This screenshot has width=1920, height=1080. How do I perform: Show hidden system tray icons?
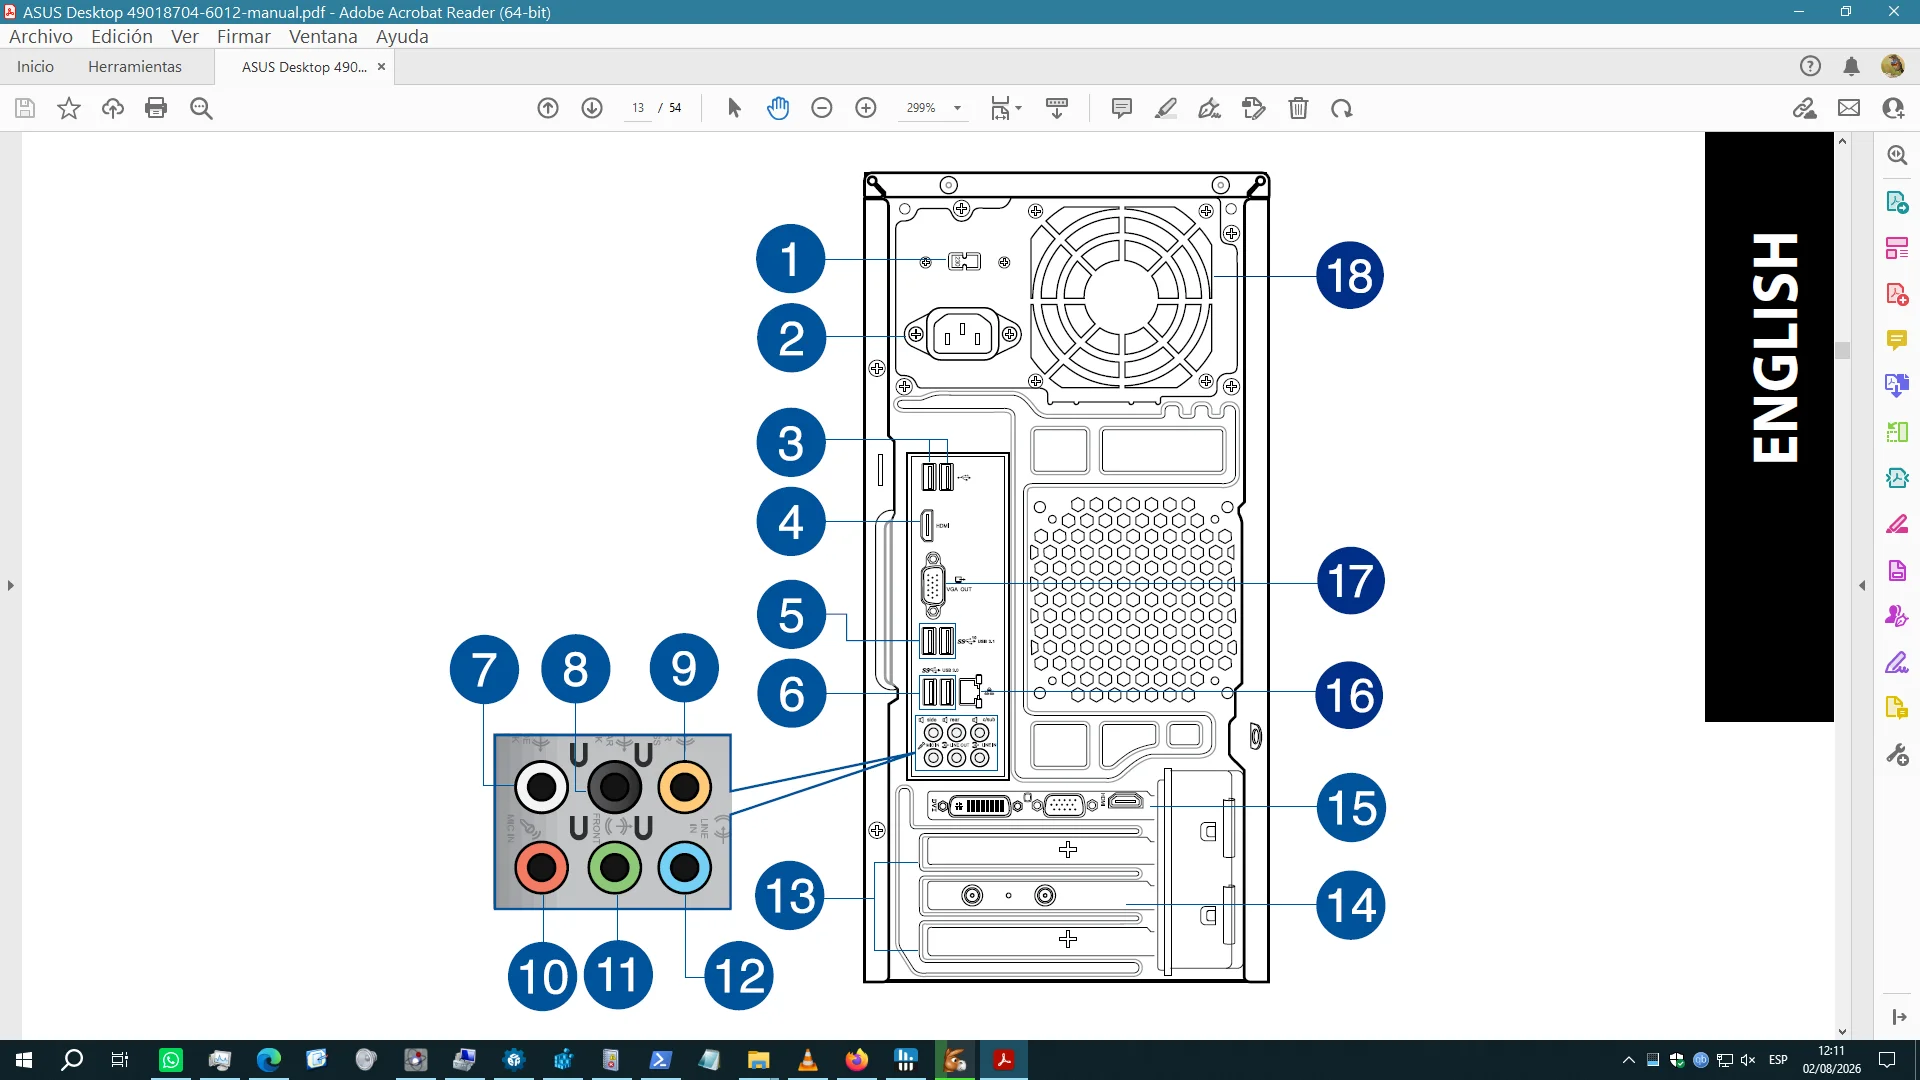coord(1629,1060)
